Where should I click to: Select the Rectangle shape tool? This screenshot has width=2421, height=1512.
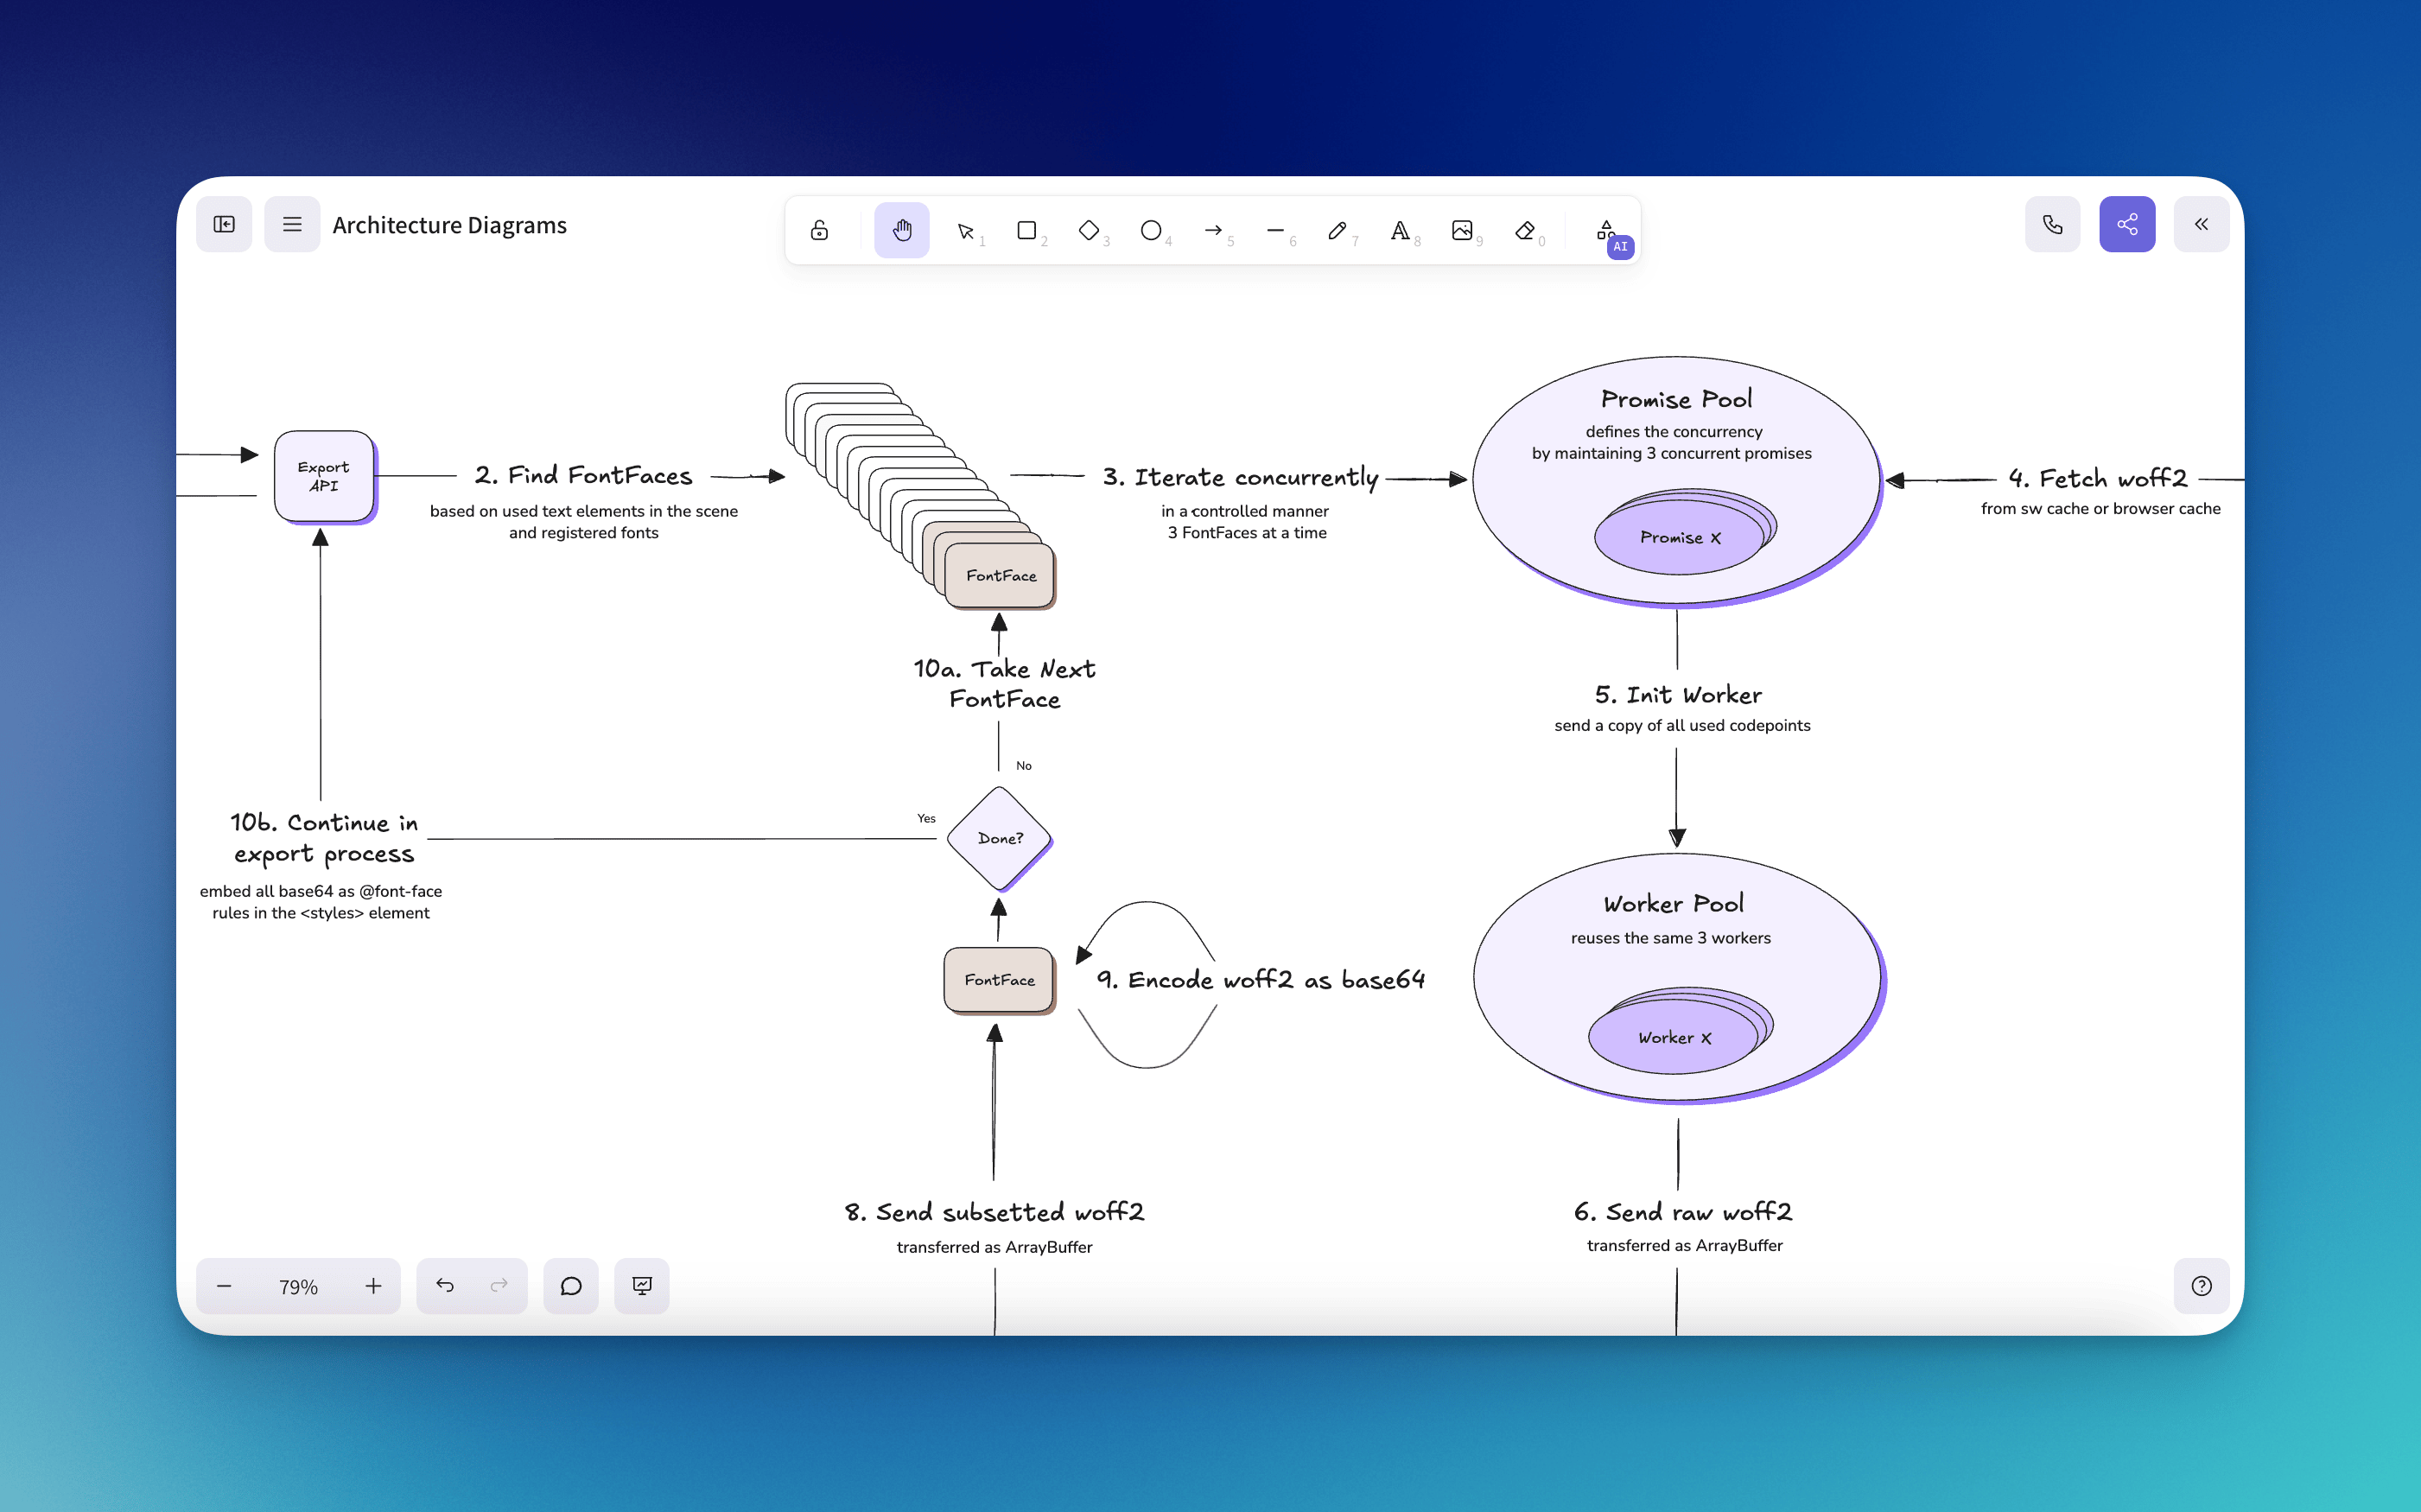point(1026,231)
